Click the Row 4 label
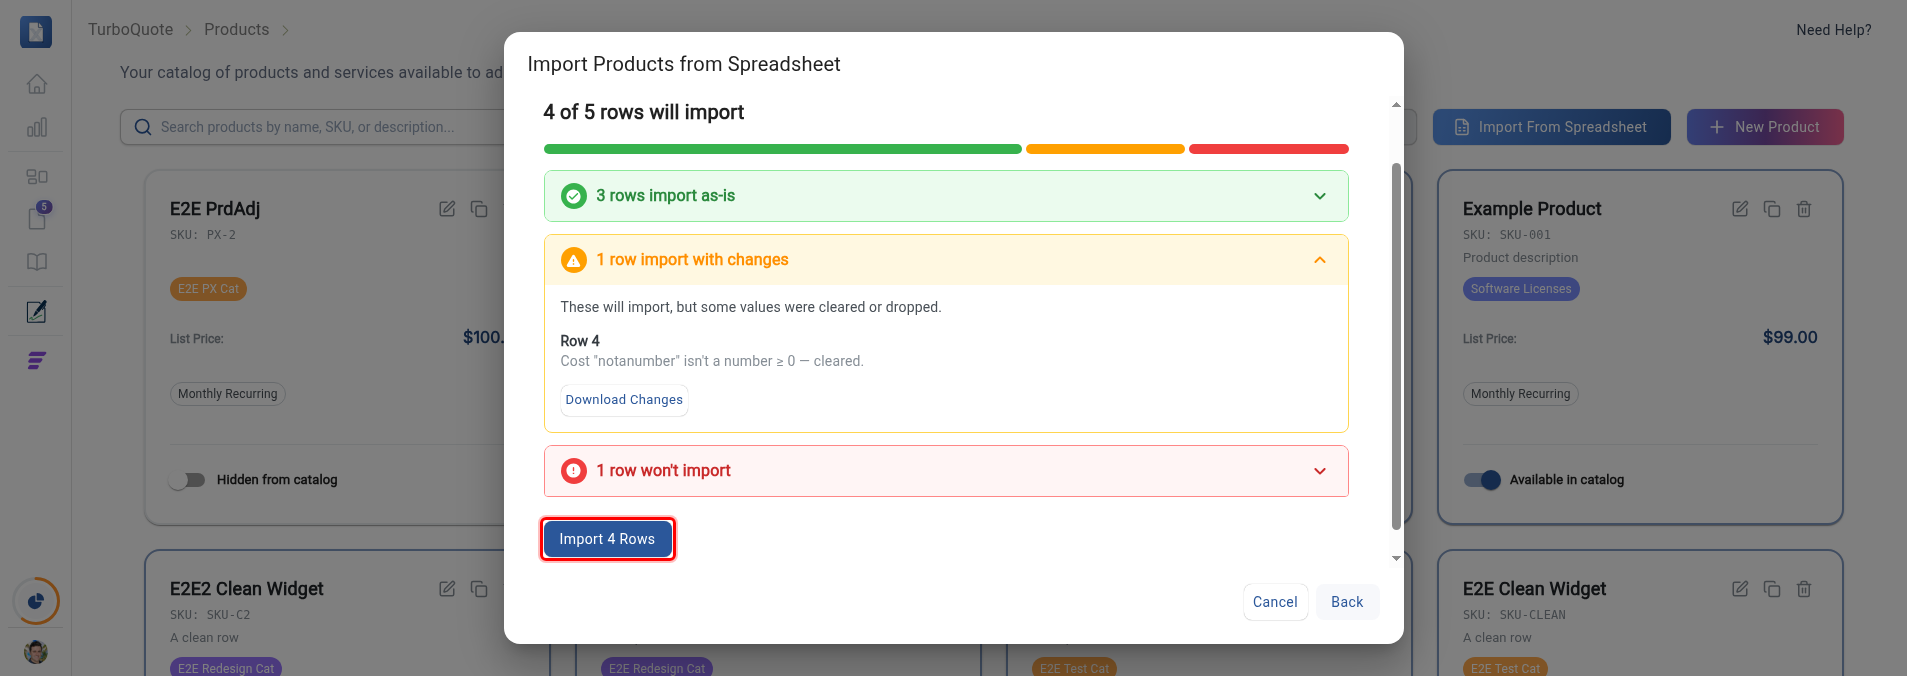Viewport: 1907px width, 676px height. [580, 341]
